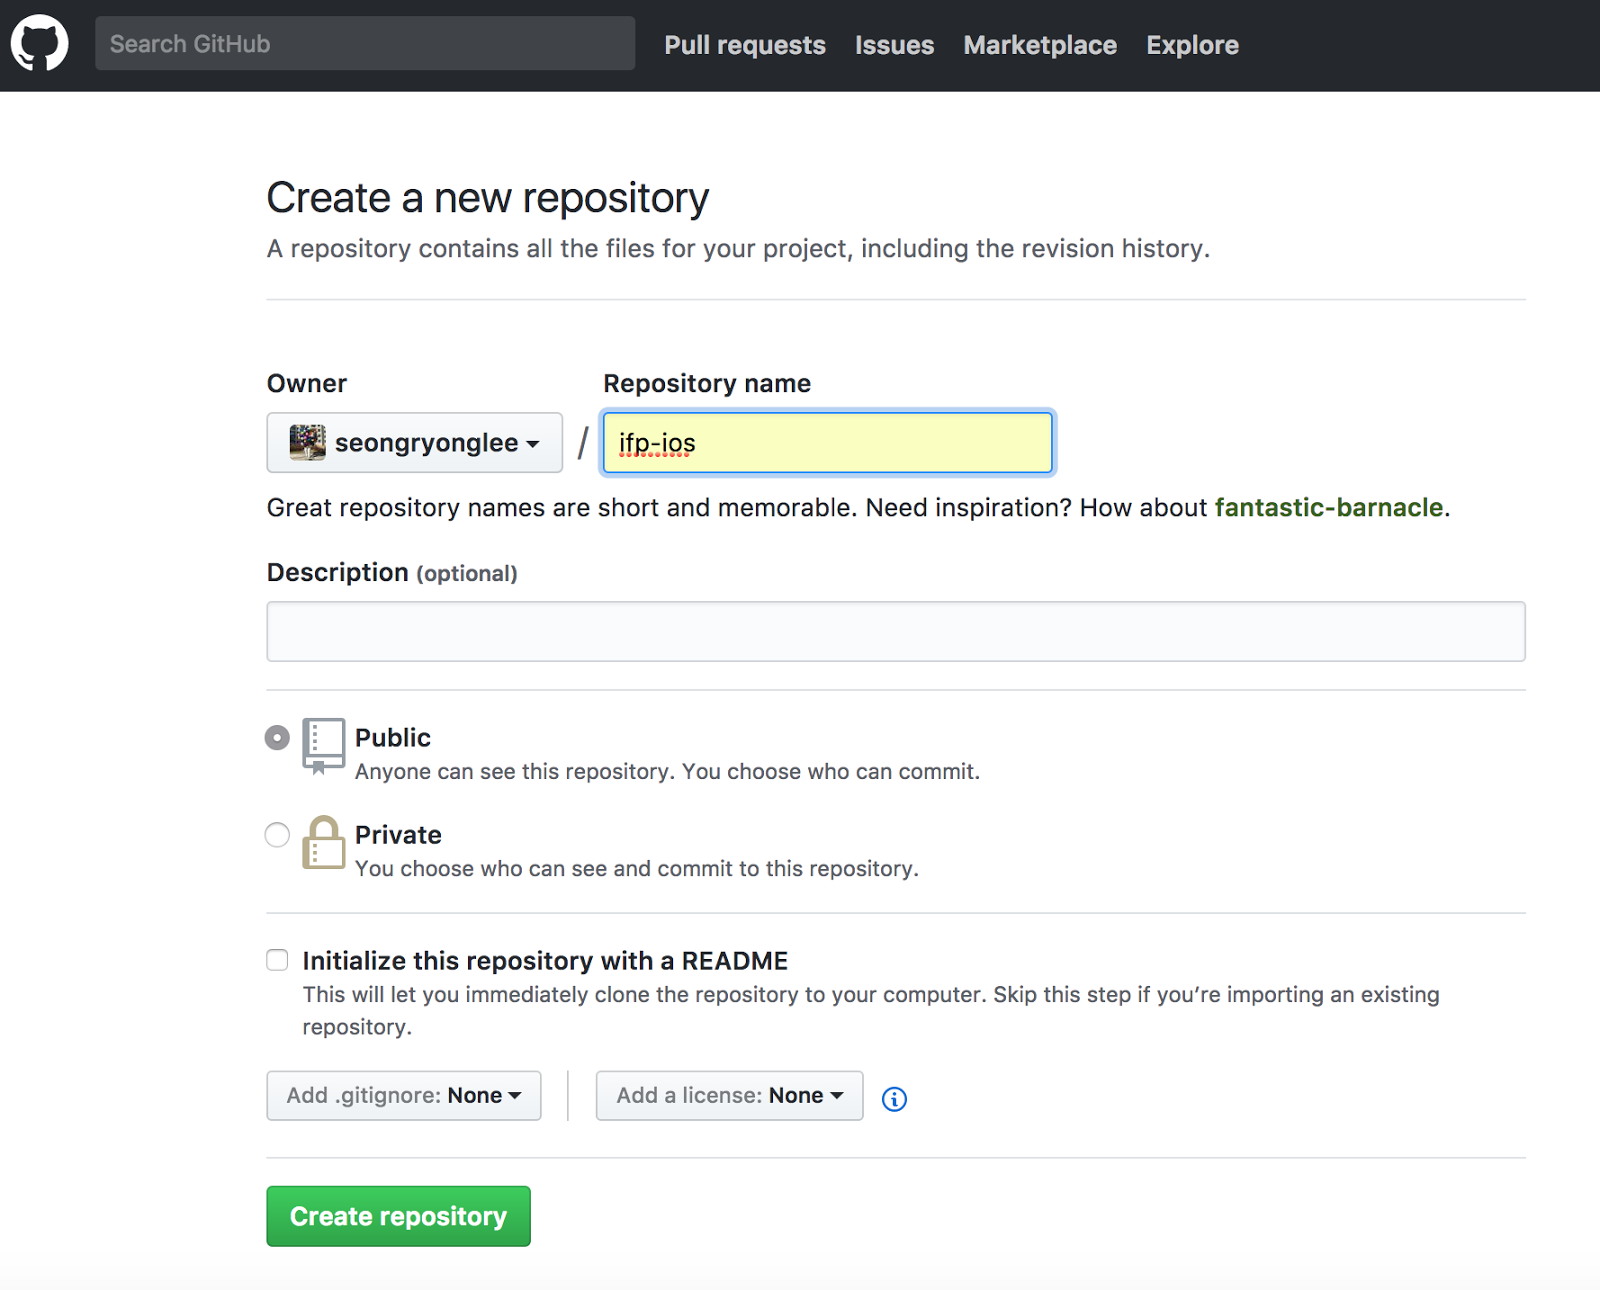This screenshot has height=1290, width=1600.
Task: Click the owner avatar image
Action: coord(307,442)
